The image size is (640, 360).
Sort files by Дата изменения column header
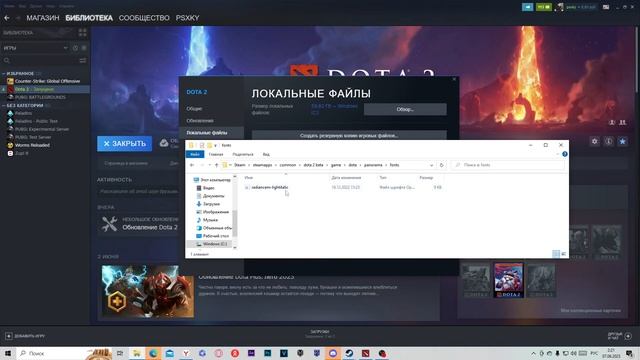point(346,178)
